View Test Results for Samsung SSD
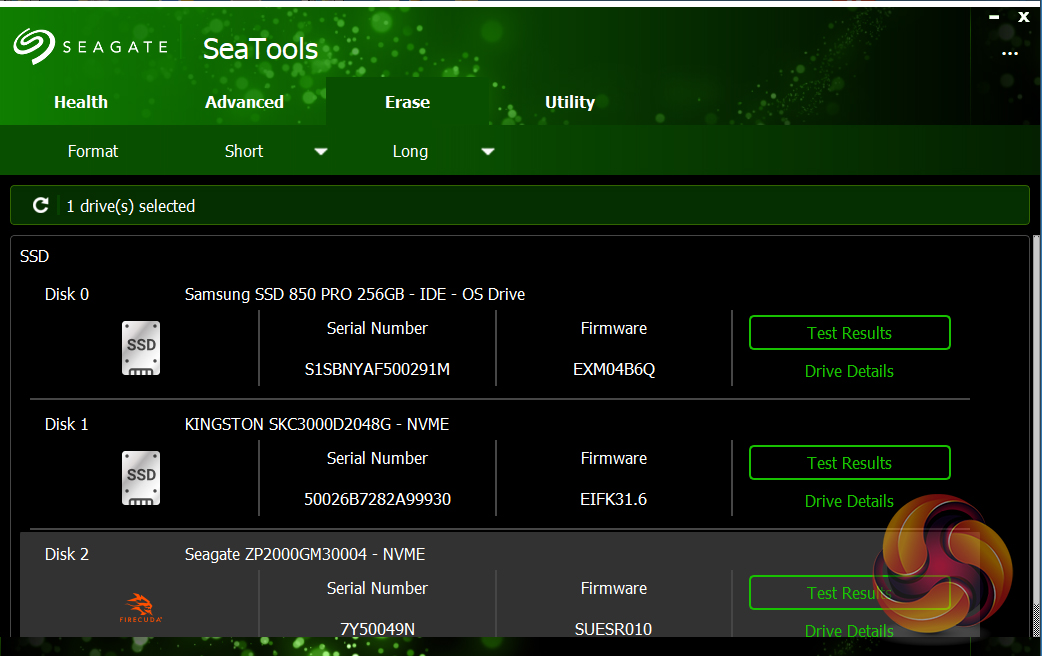The height and width of the screenshot is (656, 1043). coord(849,333)
